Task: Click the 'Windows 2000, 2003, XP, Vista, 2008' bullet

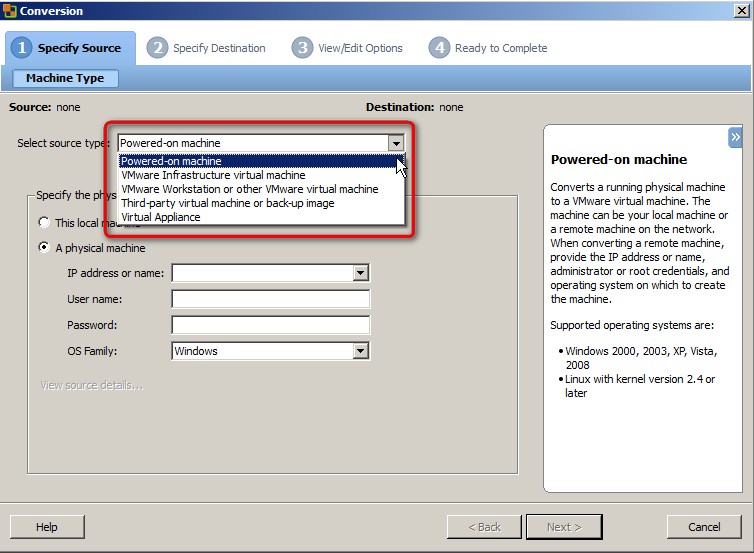Action: (x=638, y=358)
